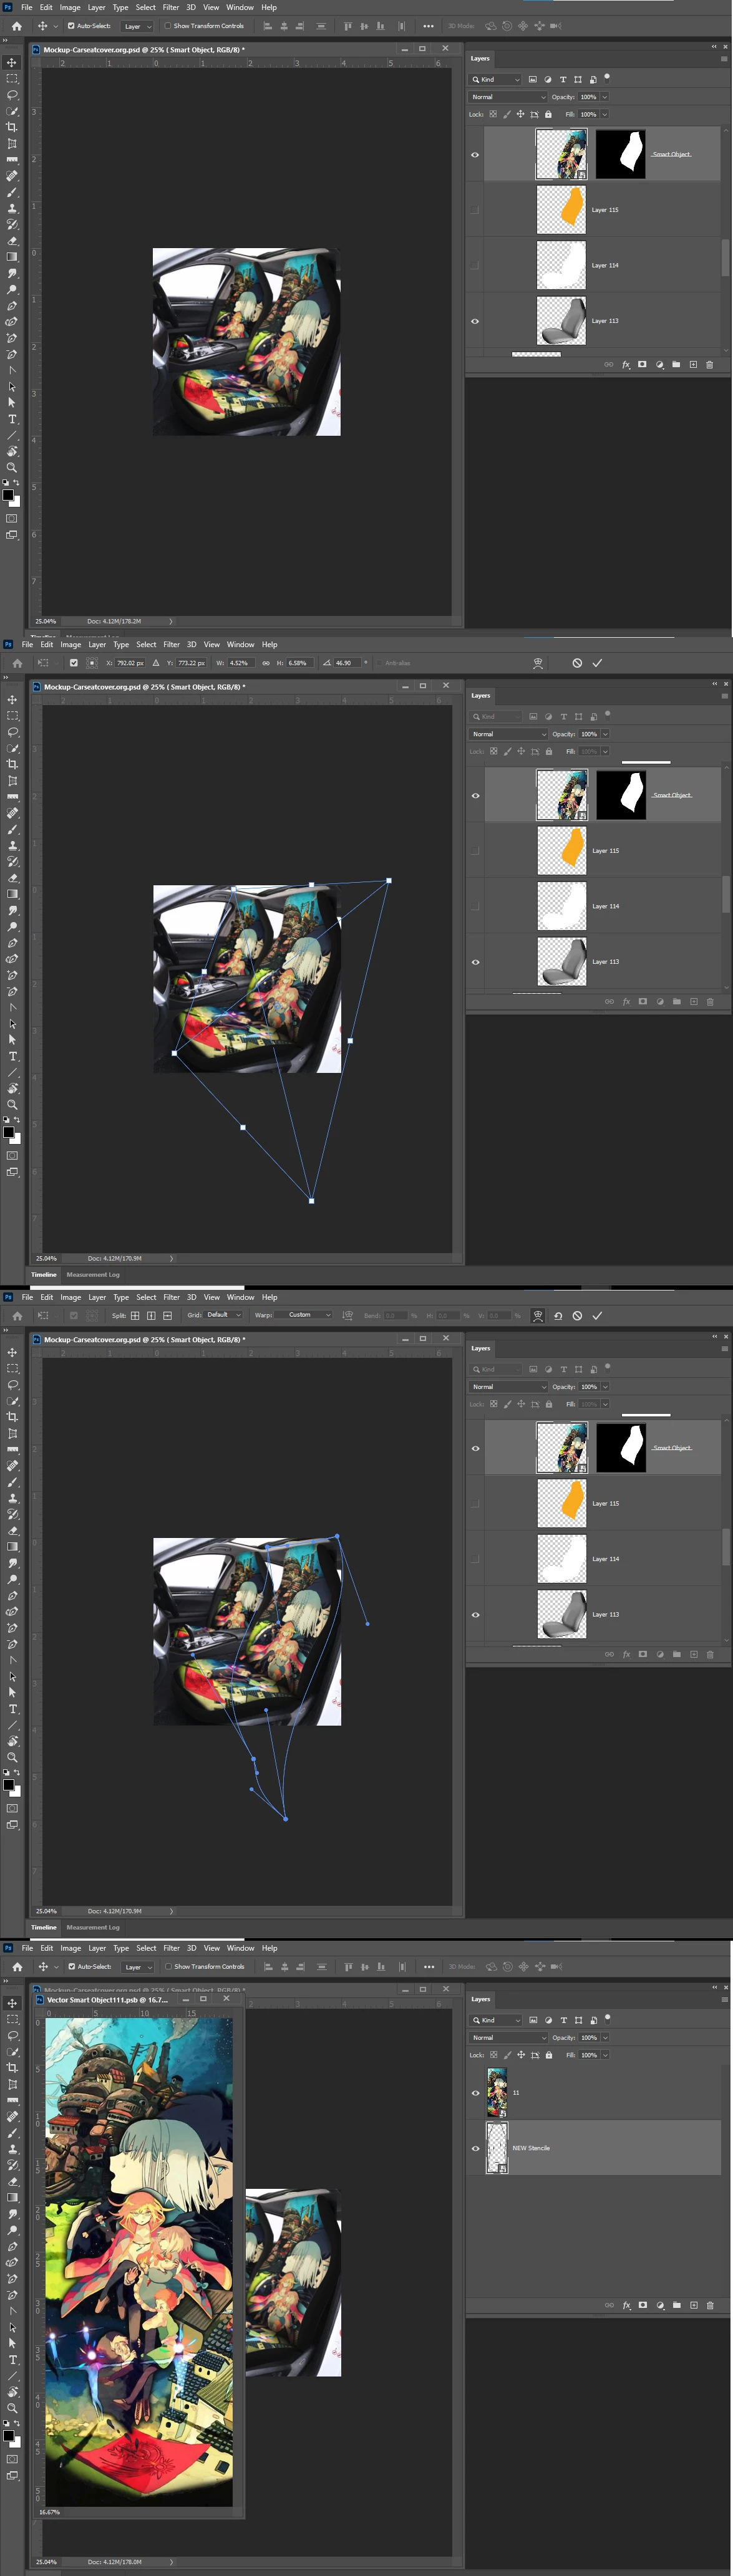Hide layer 11 using its eye icon

point(475,2093)
